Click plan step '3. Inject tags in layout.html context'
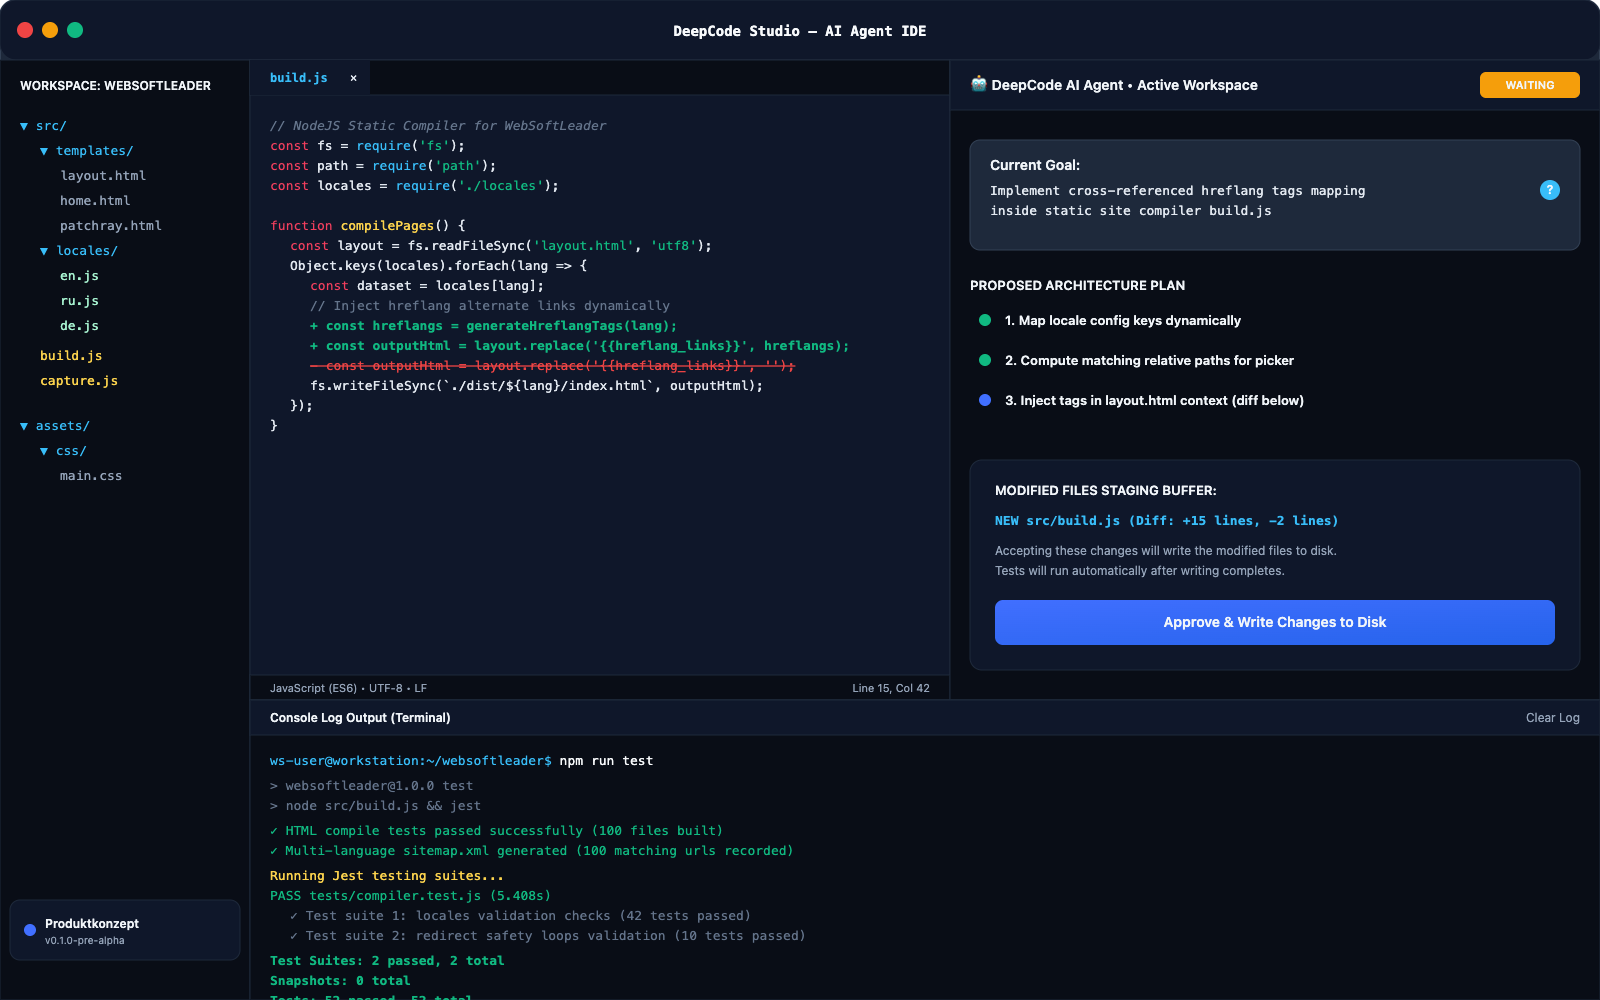The height and width of the screenshot is (1000, 1600). coord(1154,400)
